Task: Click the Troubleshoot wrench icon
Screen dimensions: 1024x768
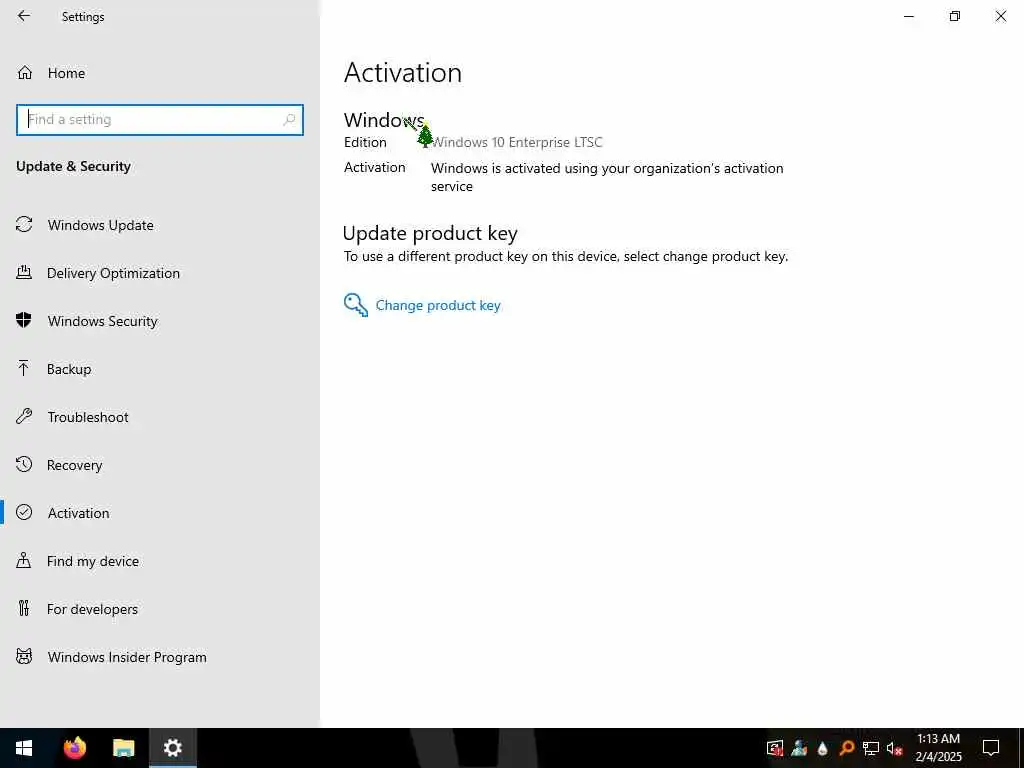Action: [24, 416]
